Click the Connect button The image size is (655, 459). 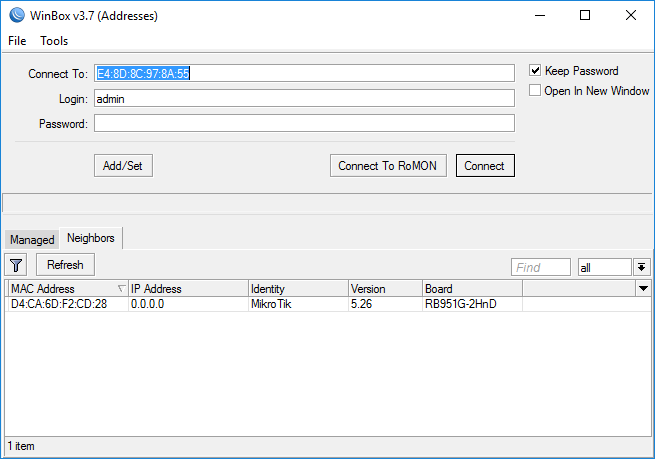tap(485, 166)
